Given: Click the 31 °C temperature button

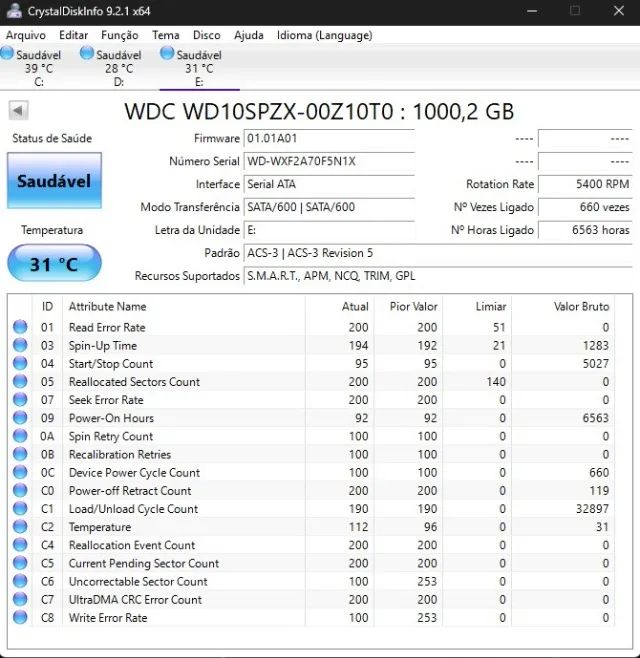Looking at the screenshot, I should 54,263.
